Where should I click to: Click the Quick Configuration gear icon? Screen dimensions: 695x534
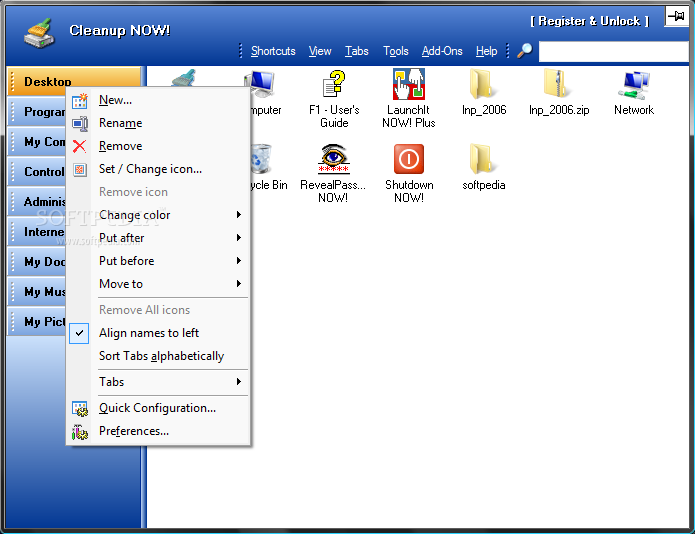(x=80, y=409)
